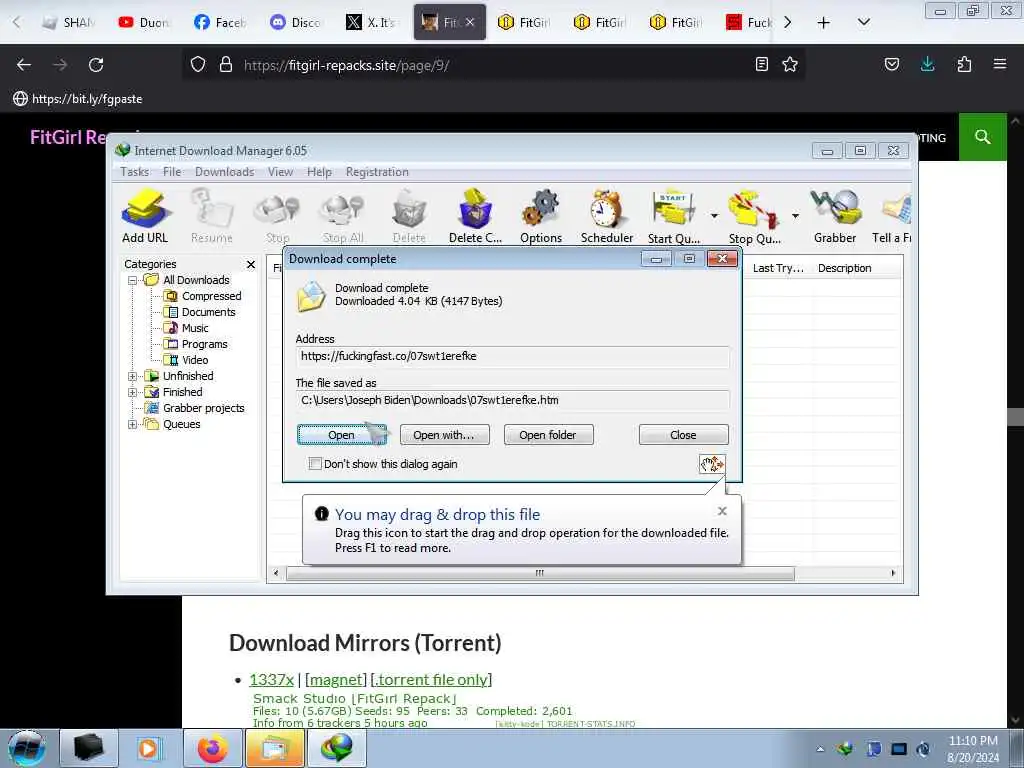
Task: Switch to the Discord browser tab
Action: tap(296, 22)
